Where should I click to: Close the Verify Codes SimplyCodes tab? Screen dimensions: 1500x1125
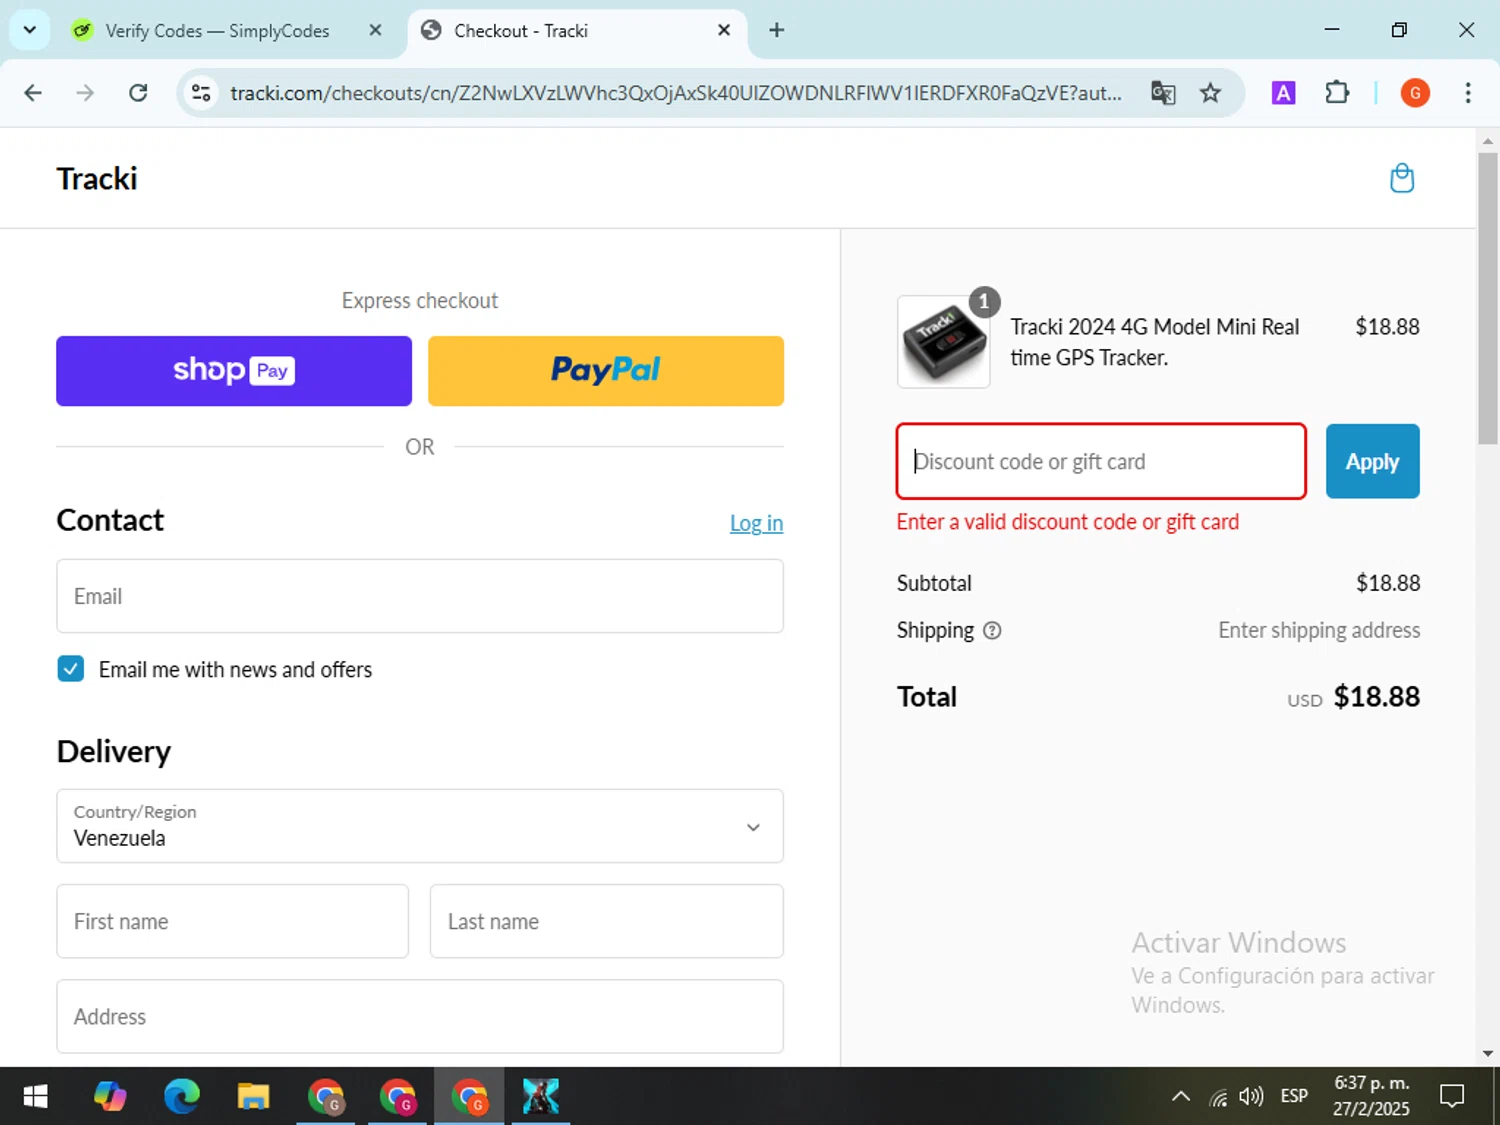click(x=375, y=30)
